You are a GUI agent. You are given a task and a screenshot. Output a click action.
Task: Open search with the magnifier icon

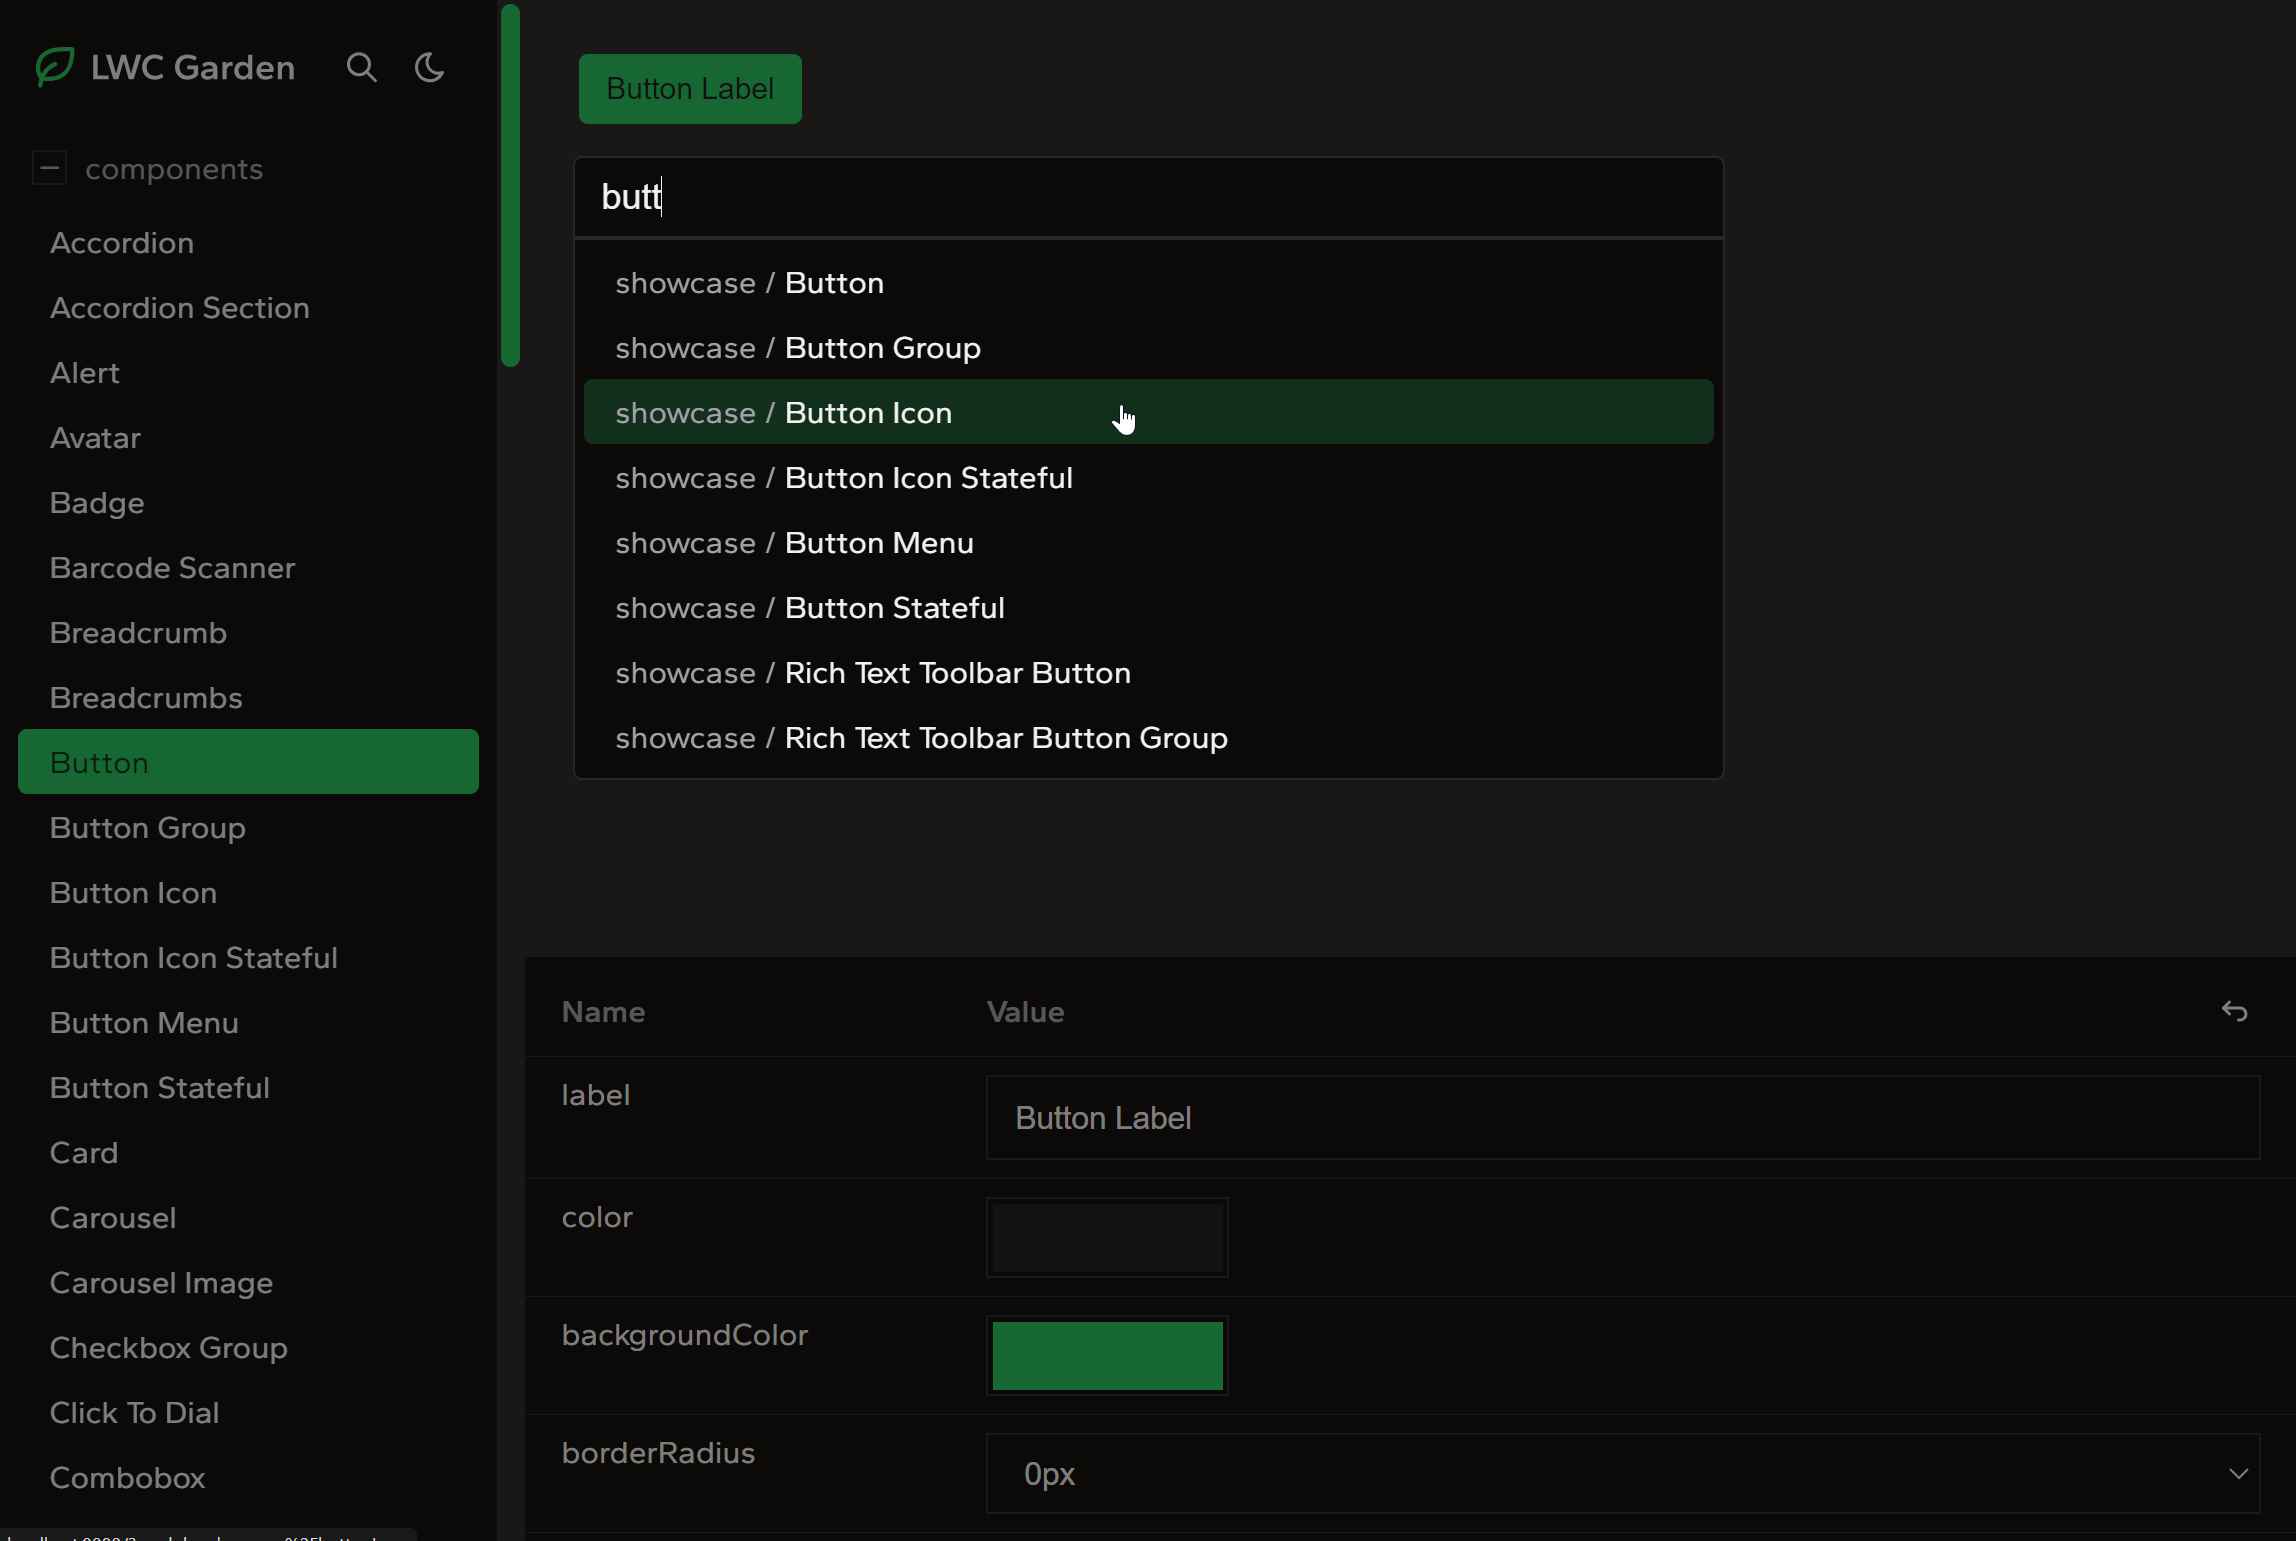[361, 68]
